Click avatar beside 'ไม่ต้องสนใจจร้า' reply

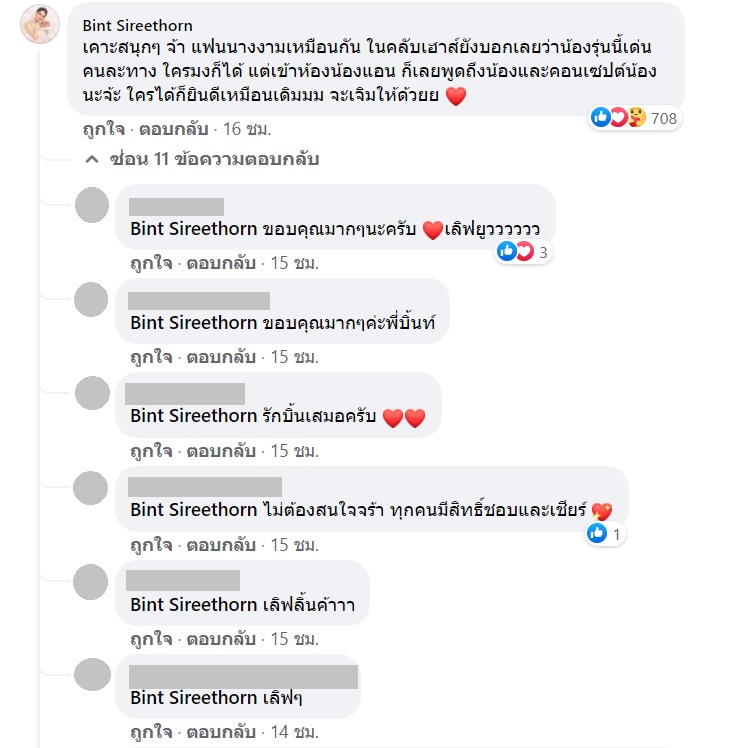[92, 488]
